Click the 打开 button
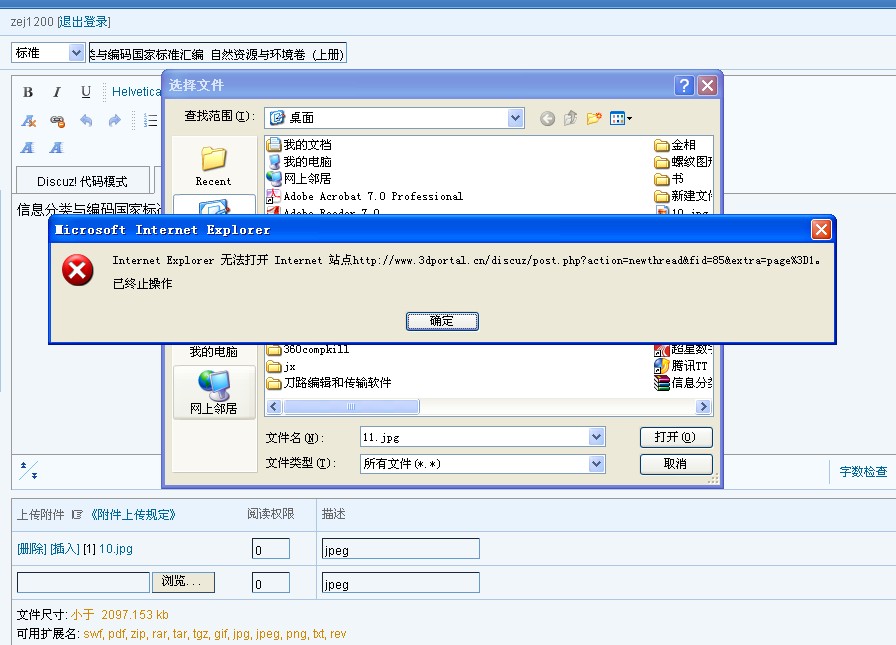Viewport: 896px width, 645px height. coord(676,437)
